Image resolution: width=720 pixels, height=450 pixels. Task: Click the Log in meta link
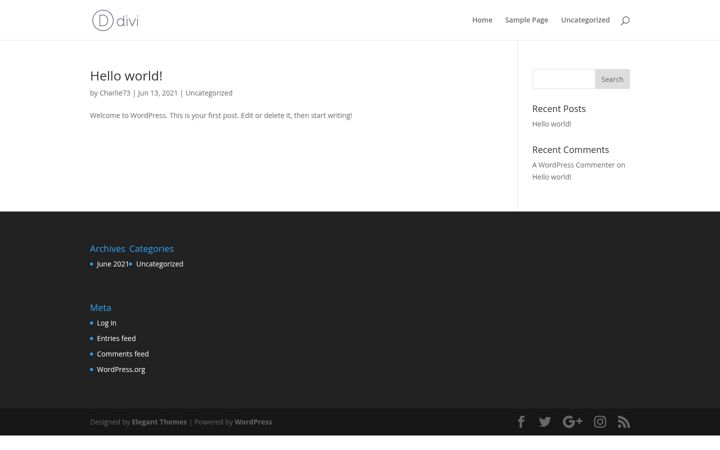click(107, 323)
